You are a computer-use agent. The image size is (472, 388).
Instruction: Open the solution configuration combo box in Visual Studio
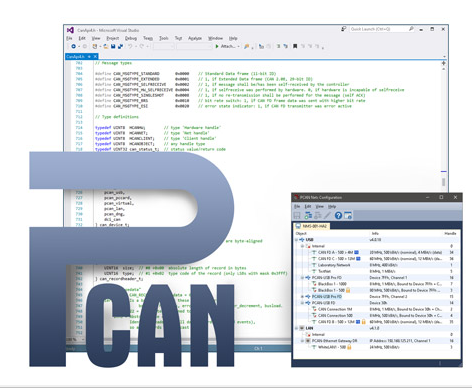pos(163,46)
